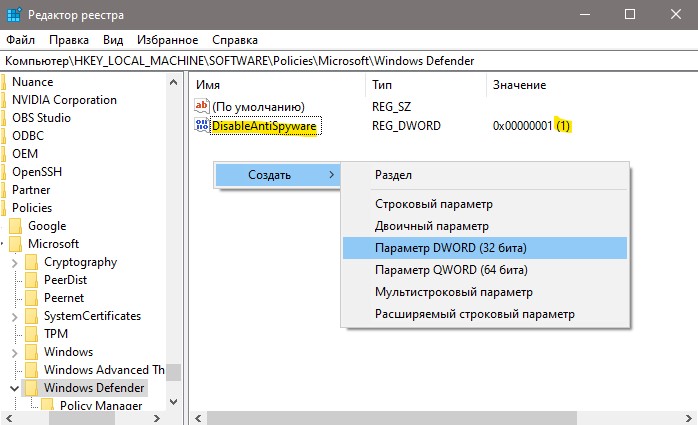Click the Windows Advanced Th folder icon
The image size is (698, 425).
tap(32, 370)
